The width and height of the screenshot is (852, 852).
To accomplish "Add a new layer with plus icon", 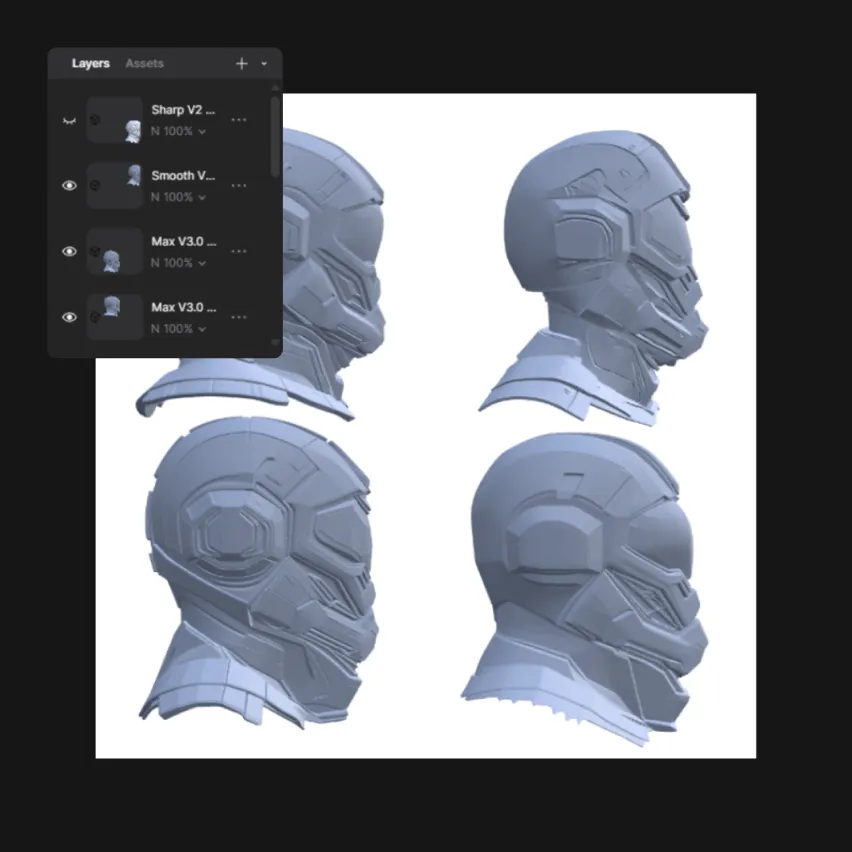I will (242, 64).
